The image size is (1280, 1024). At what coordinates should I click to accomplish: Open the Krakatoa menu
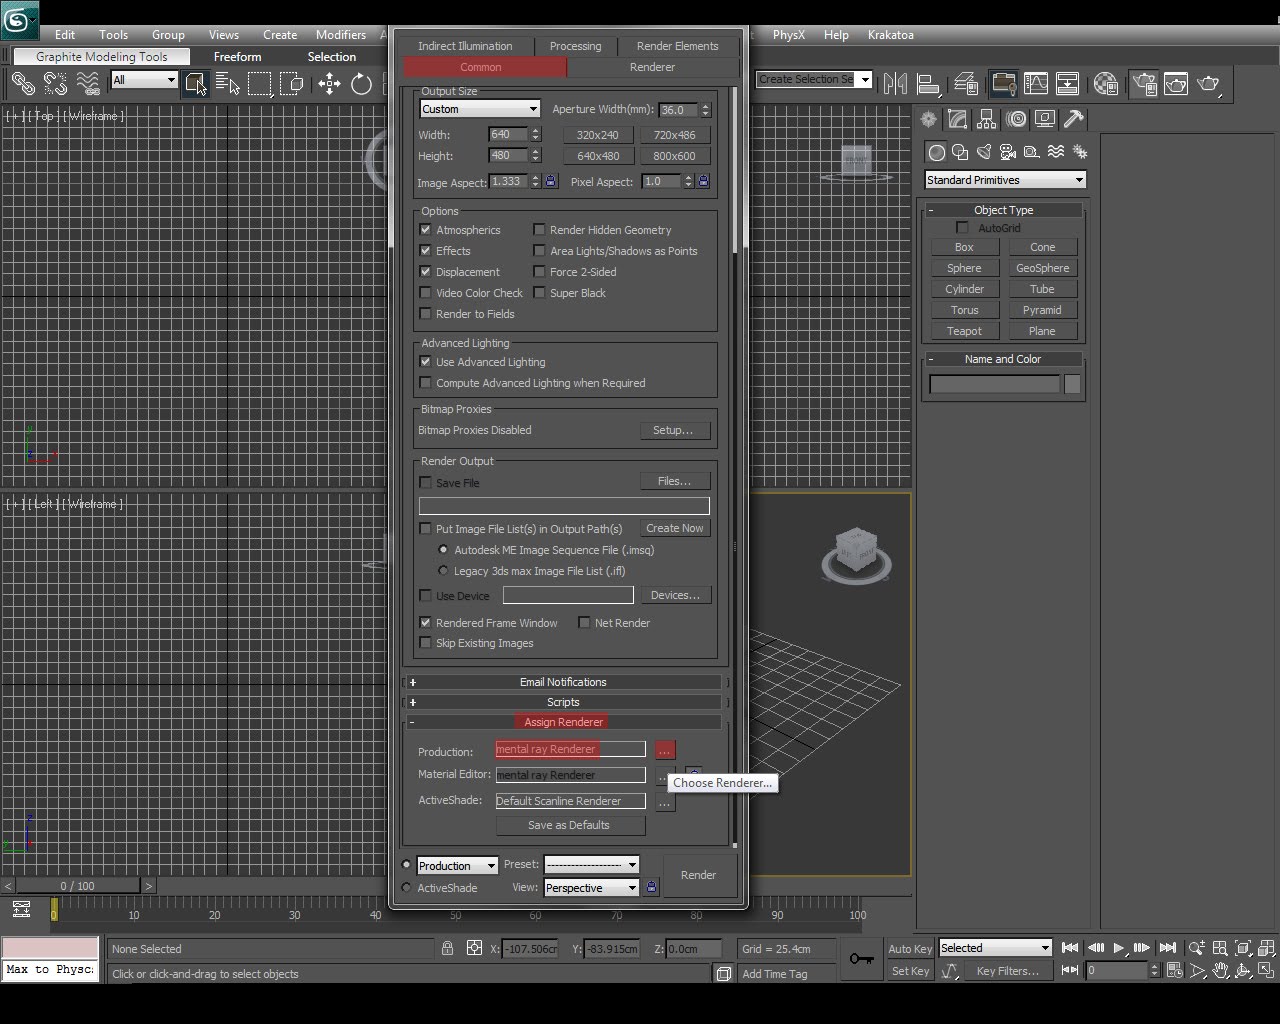890,35
